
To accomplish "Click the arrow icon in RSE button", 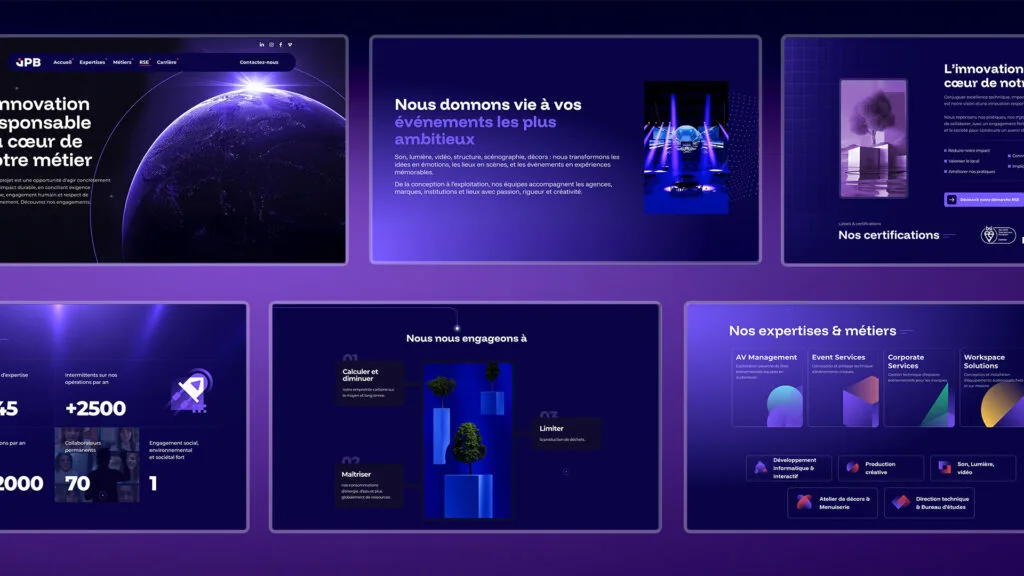I will click(x=952, y=200).
